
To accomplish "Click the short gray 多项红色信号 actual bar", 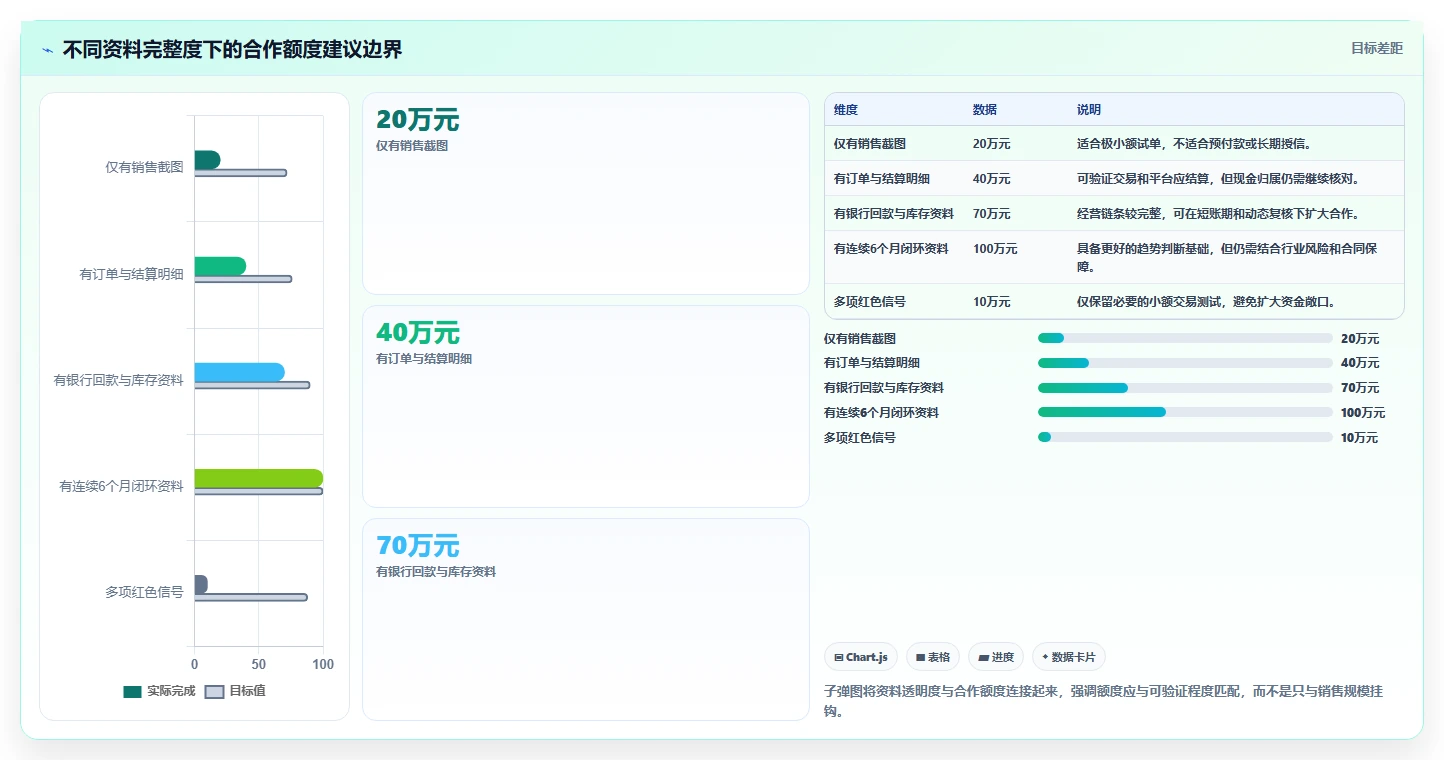I will [x=201, y=584].
